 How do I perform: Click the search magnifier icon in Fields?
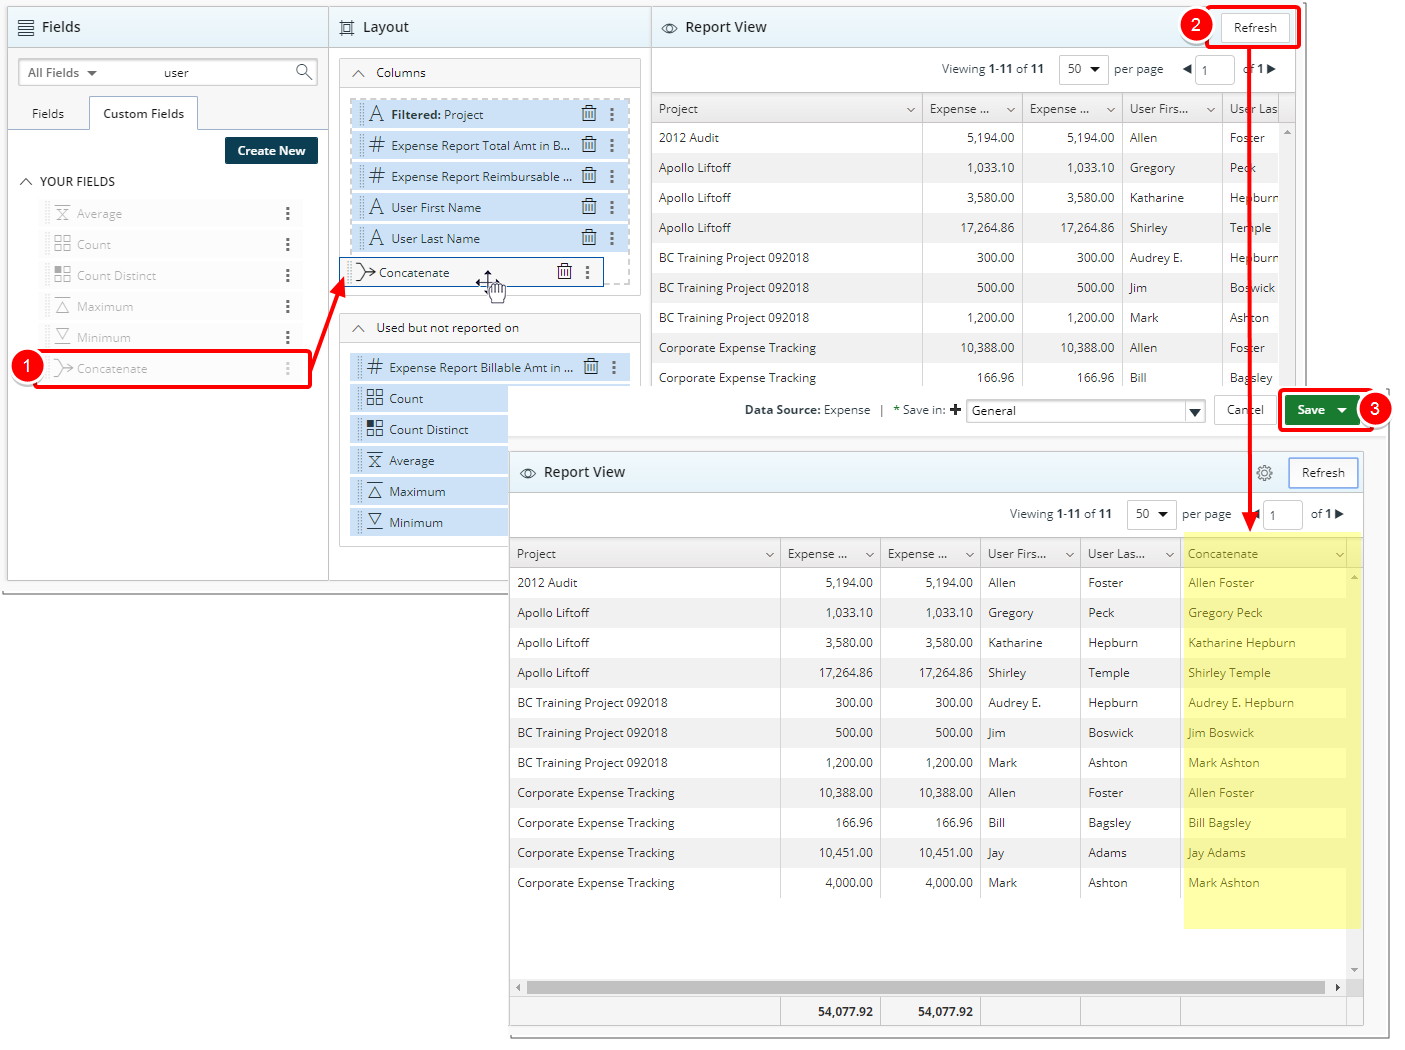[304, 71]
